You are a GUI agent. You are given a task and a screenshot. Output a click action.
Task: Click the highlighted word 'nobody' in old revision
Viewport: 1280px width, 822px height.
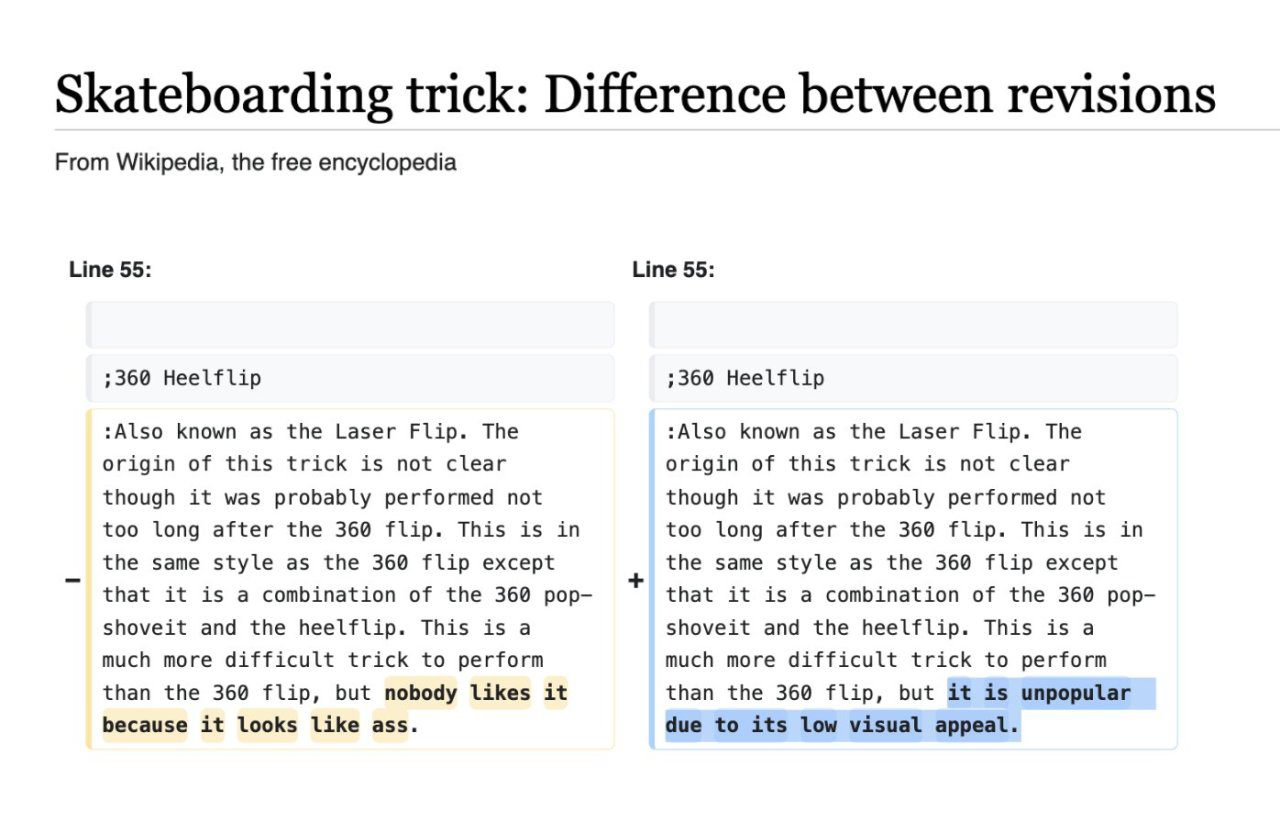pyautogui.click(x=421, y=693)
